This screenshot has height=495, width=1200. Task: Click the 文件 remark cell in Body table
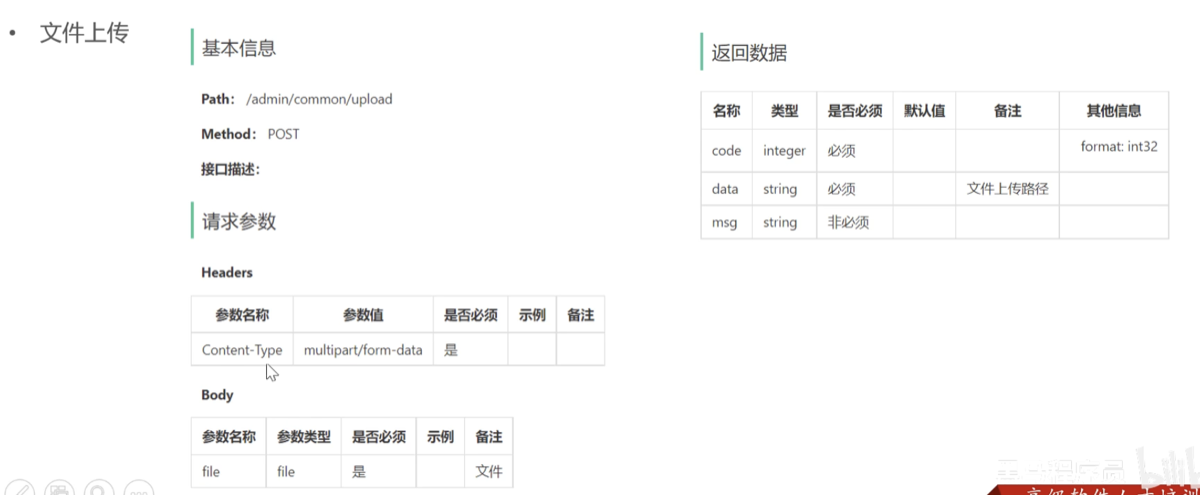[489, 471]
